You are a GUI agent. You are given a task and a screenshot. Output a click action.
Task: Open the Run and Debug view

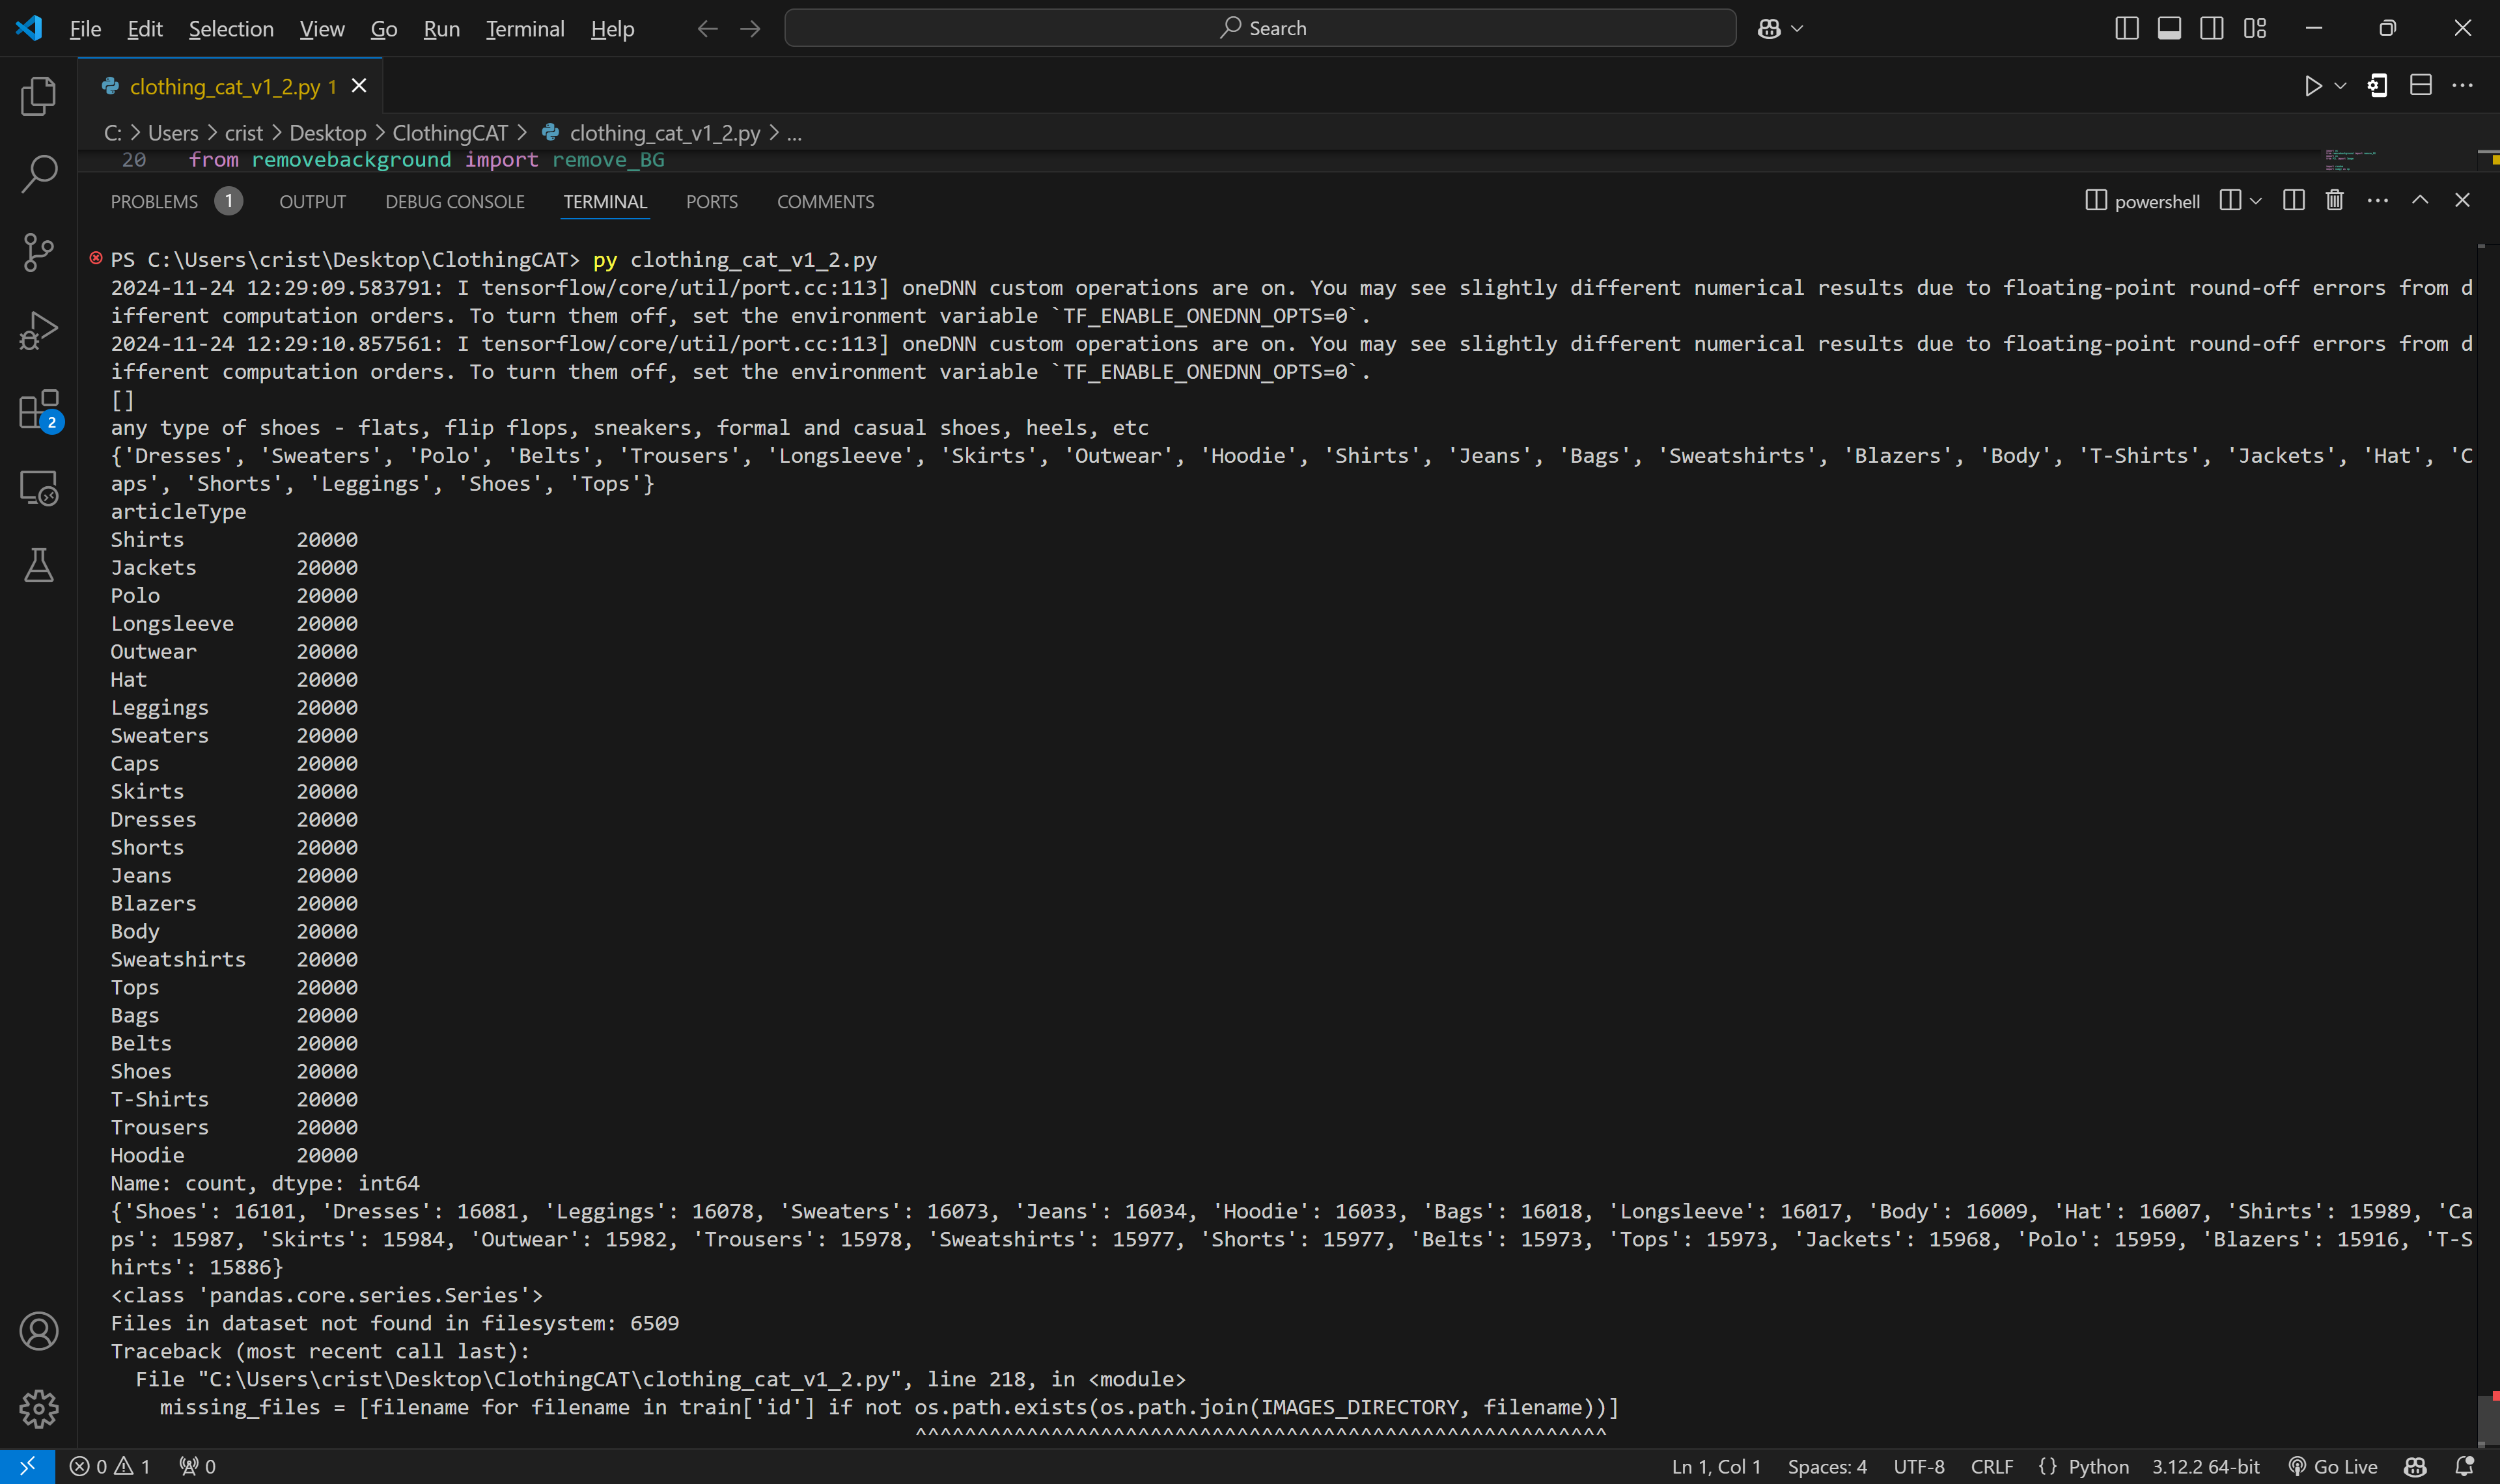tap(38, 330)
